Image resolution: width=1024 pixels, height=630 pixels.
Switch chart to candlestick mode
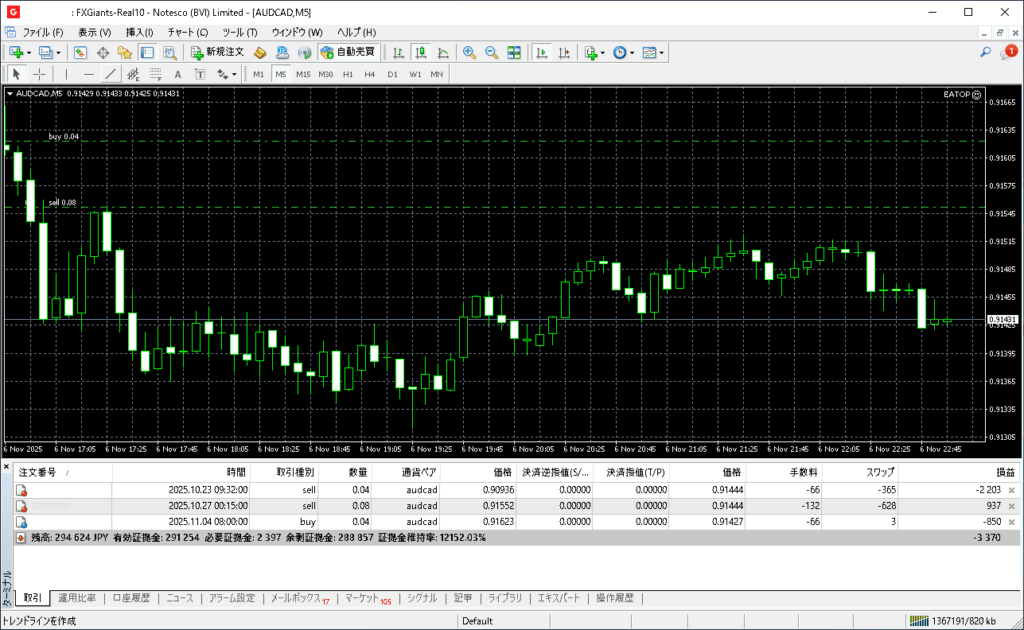point(420,52)
